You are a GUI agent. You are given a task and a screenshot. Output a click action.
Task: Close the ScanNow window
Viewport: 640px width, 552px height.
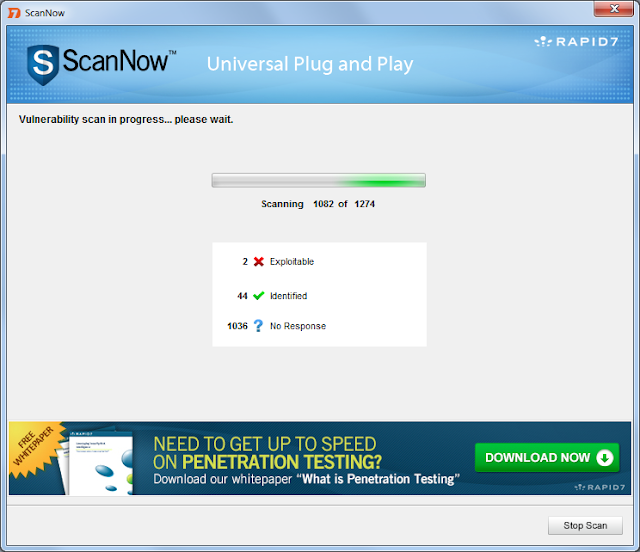(x=613, y=8)
